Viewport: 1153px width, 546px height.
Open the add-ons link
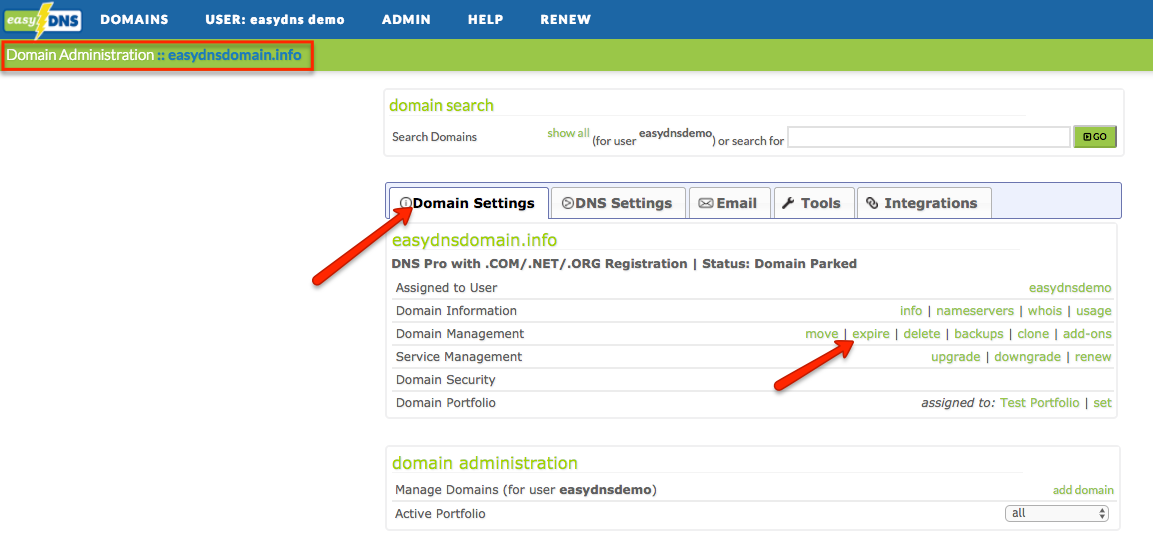click(1088, 334)
